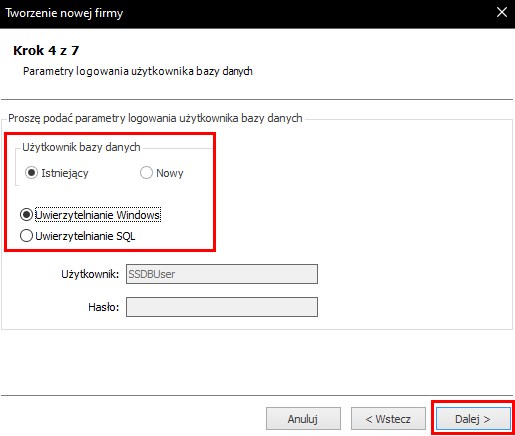Click the Nowy label text
The height and width of the screenshot is (436, 515).
[170, 173]
